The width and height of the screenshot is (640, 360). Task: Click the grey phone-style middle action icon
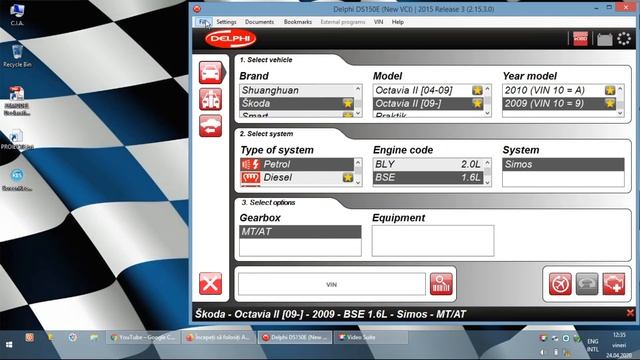587,284
